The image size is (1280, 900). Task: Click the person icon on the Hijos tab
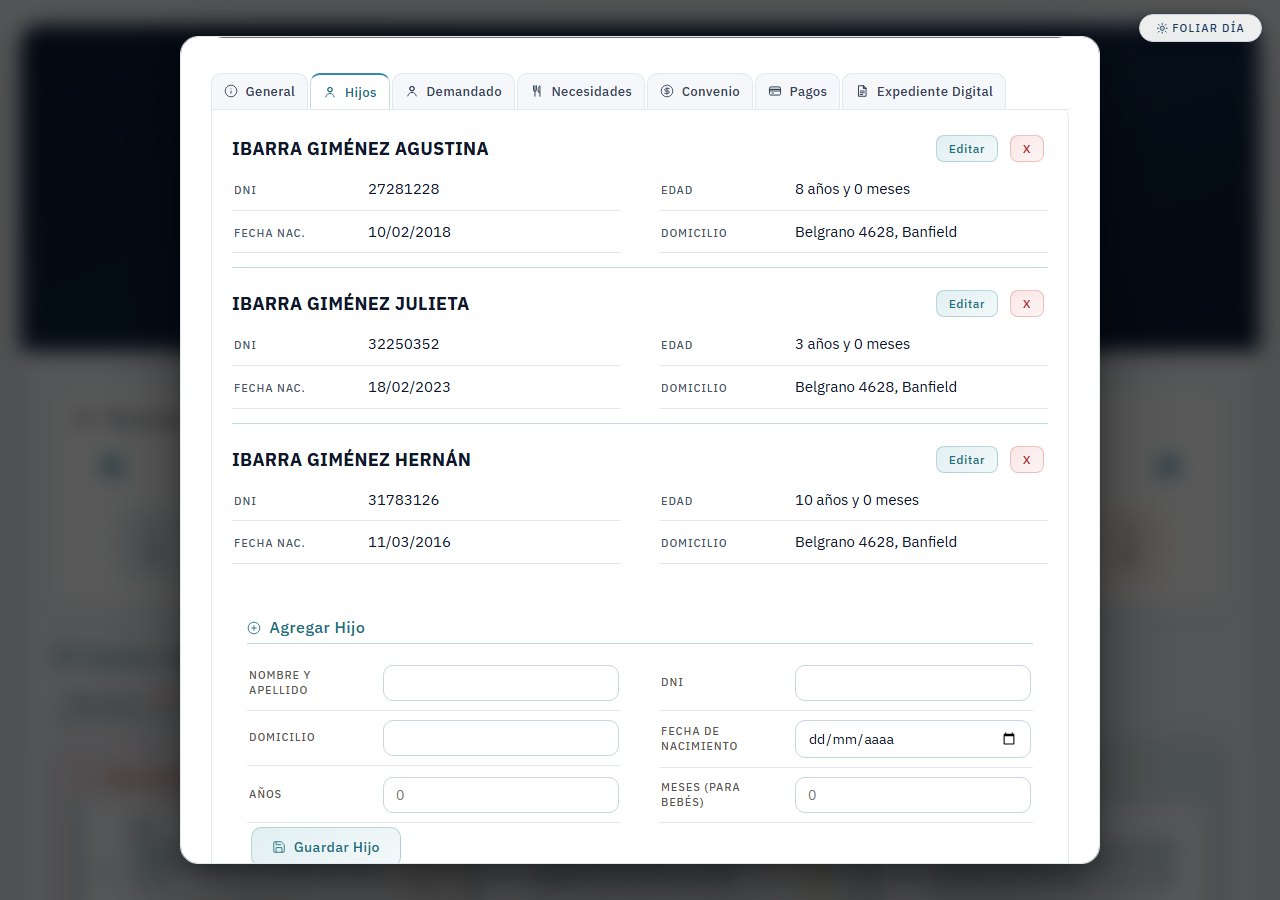pyautogui.click(x=330, y=92)
